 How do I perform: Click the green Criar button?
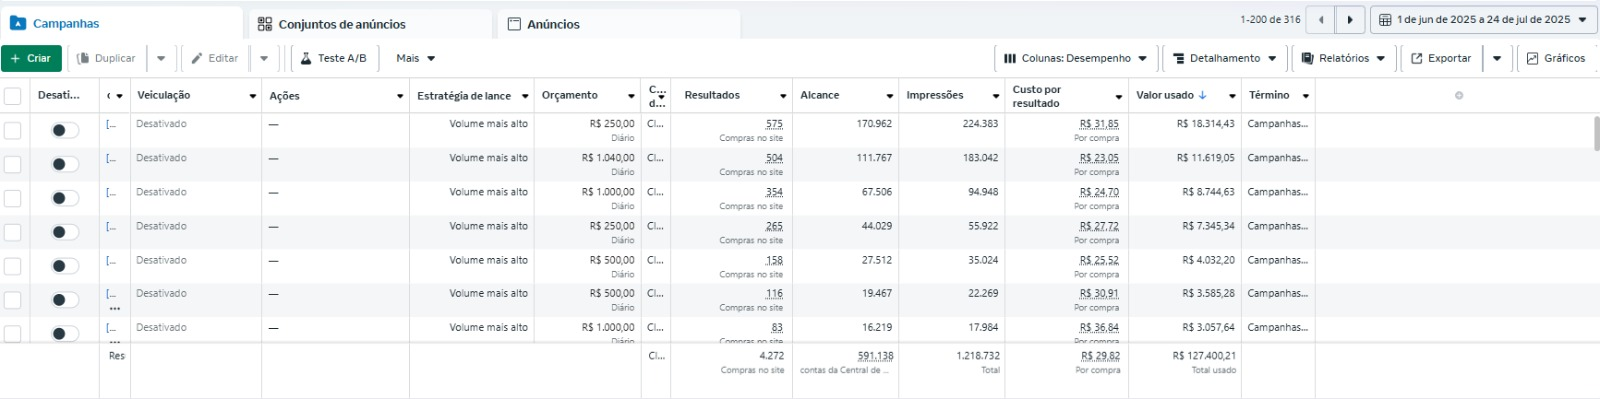[31, 58]
